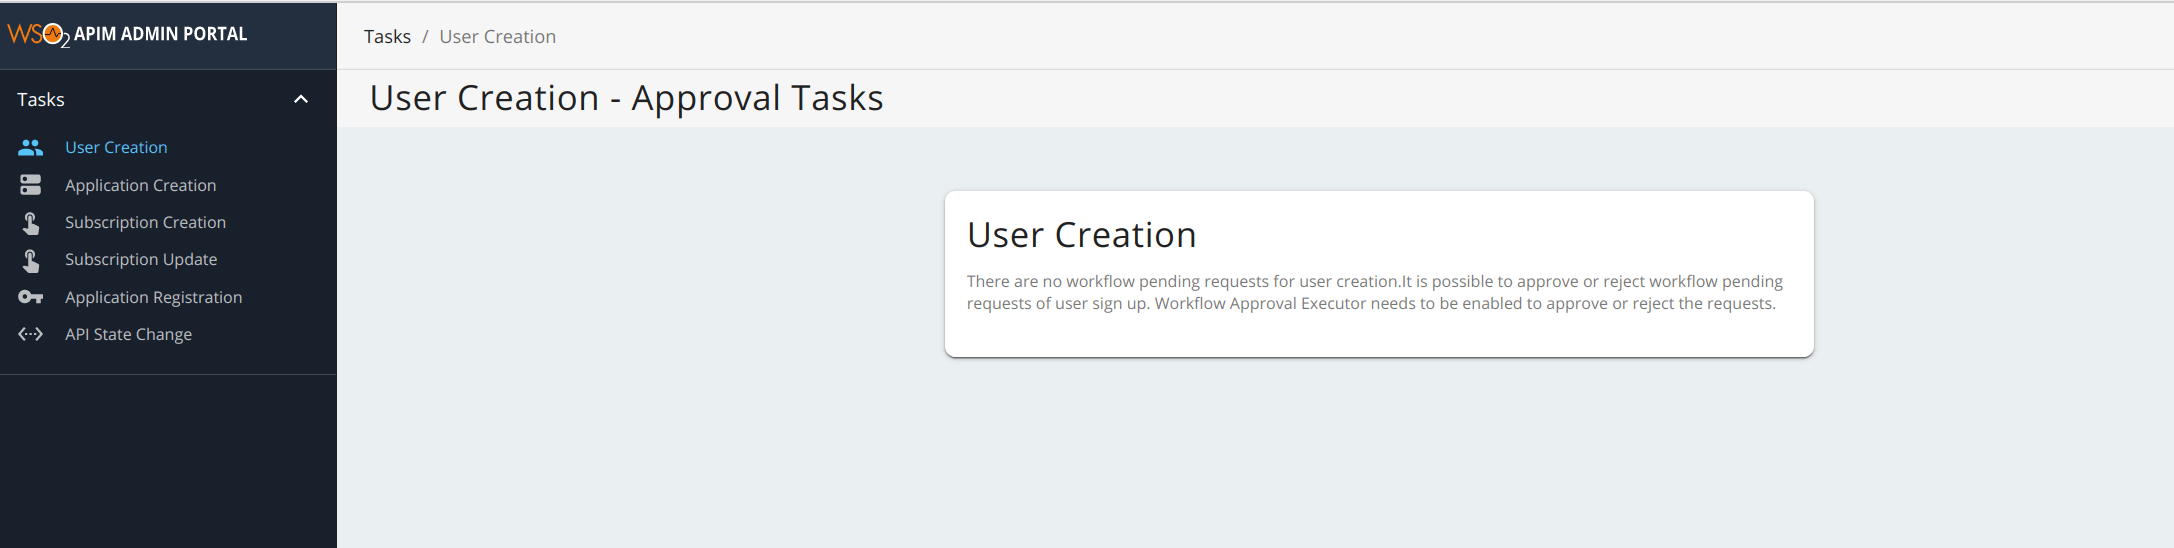Open the API State Change tasks
The image size is (2174, 548).
tap(128, 334)
